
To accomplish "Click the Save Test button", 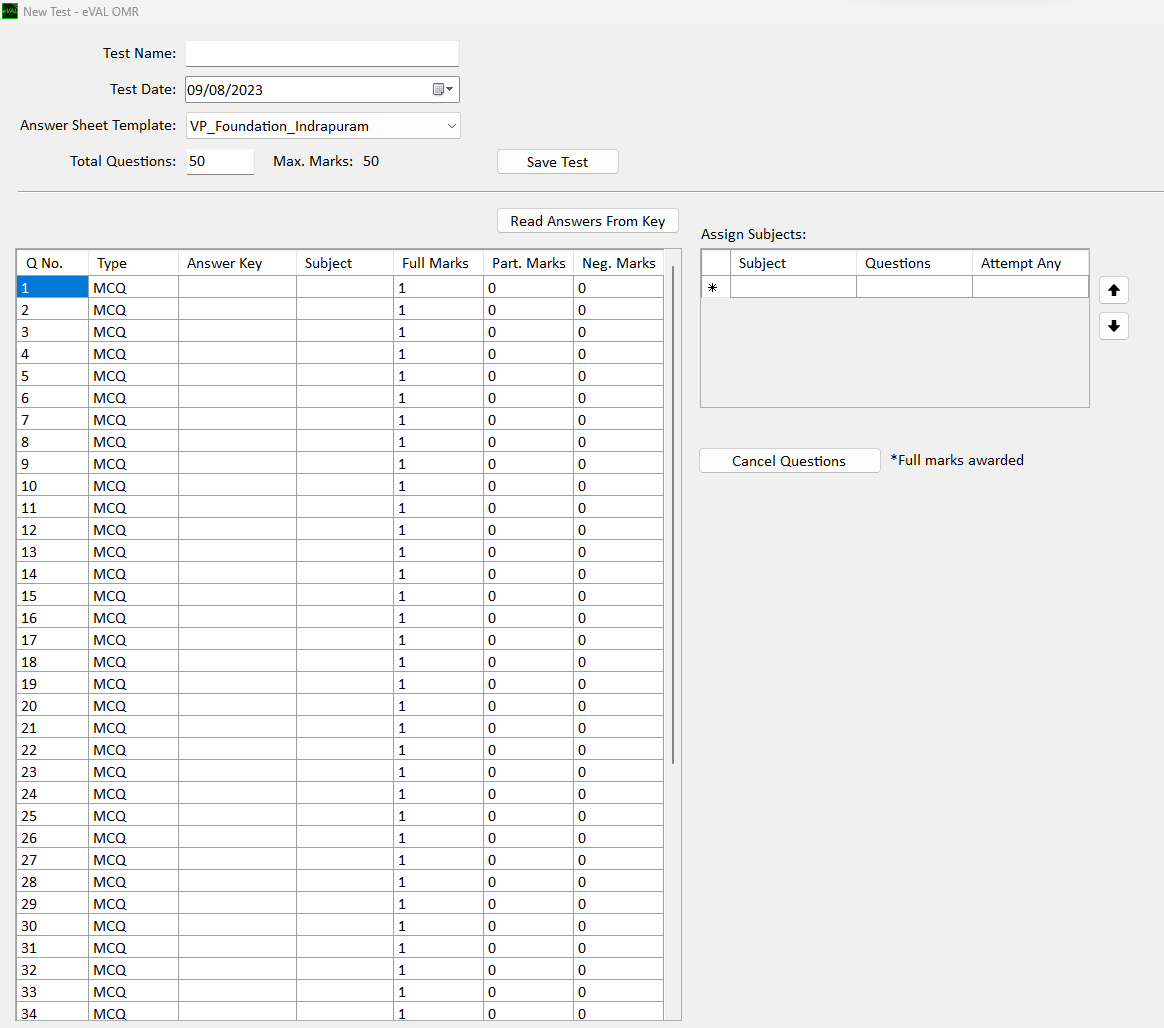I will point(557,162).
